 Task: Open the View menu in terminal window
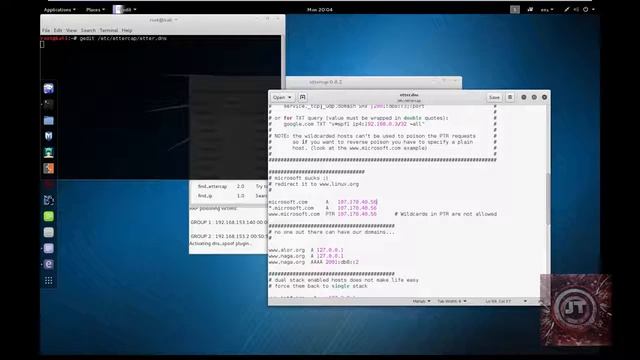(x=71, y=30)
